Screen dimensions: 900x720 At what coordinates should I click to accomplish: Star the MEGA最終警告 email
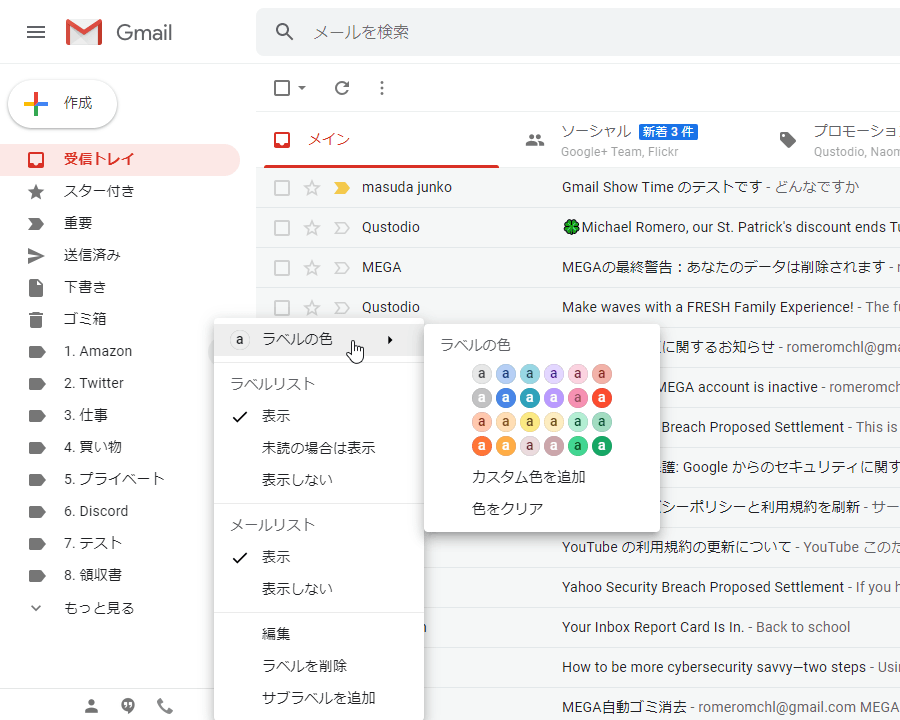[x=312, y=268]
